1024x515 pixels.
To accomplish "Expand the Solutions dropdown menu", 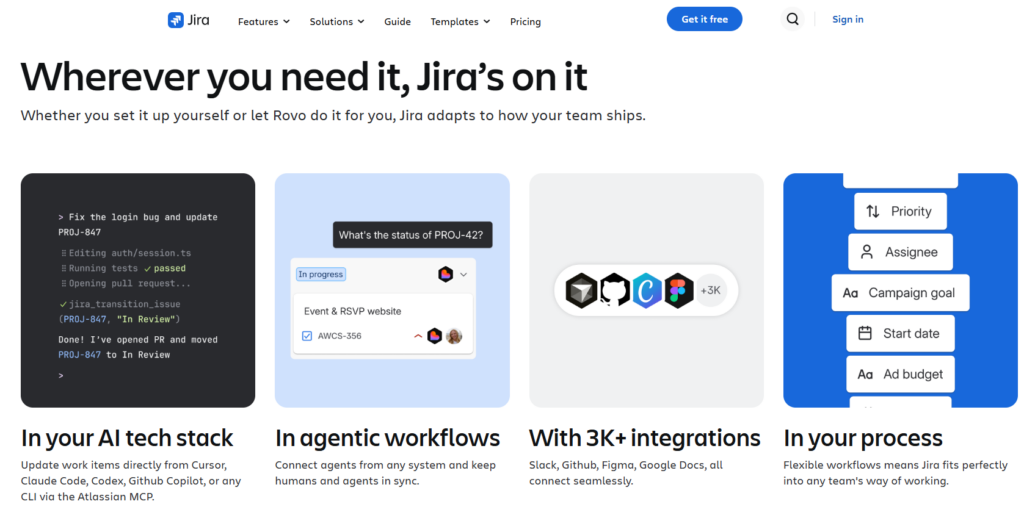I will (337, 22).
